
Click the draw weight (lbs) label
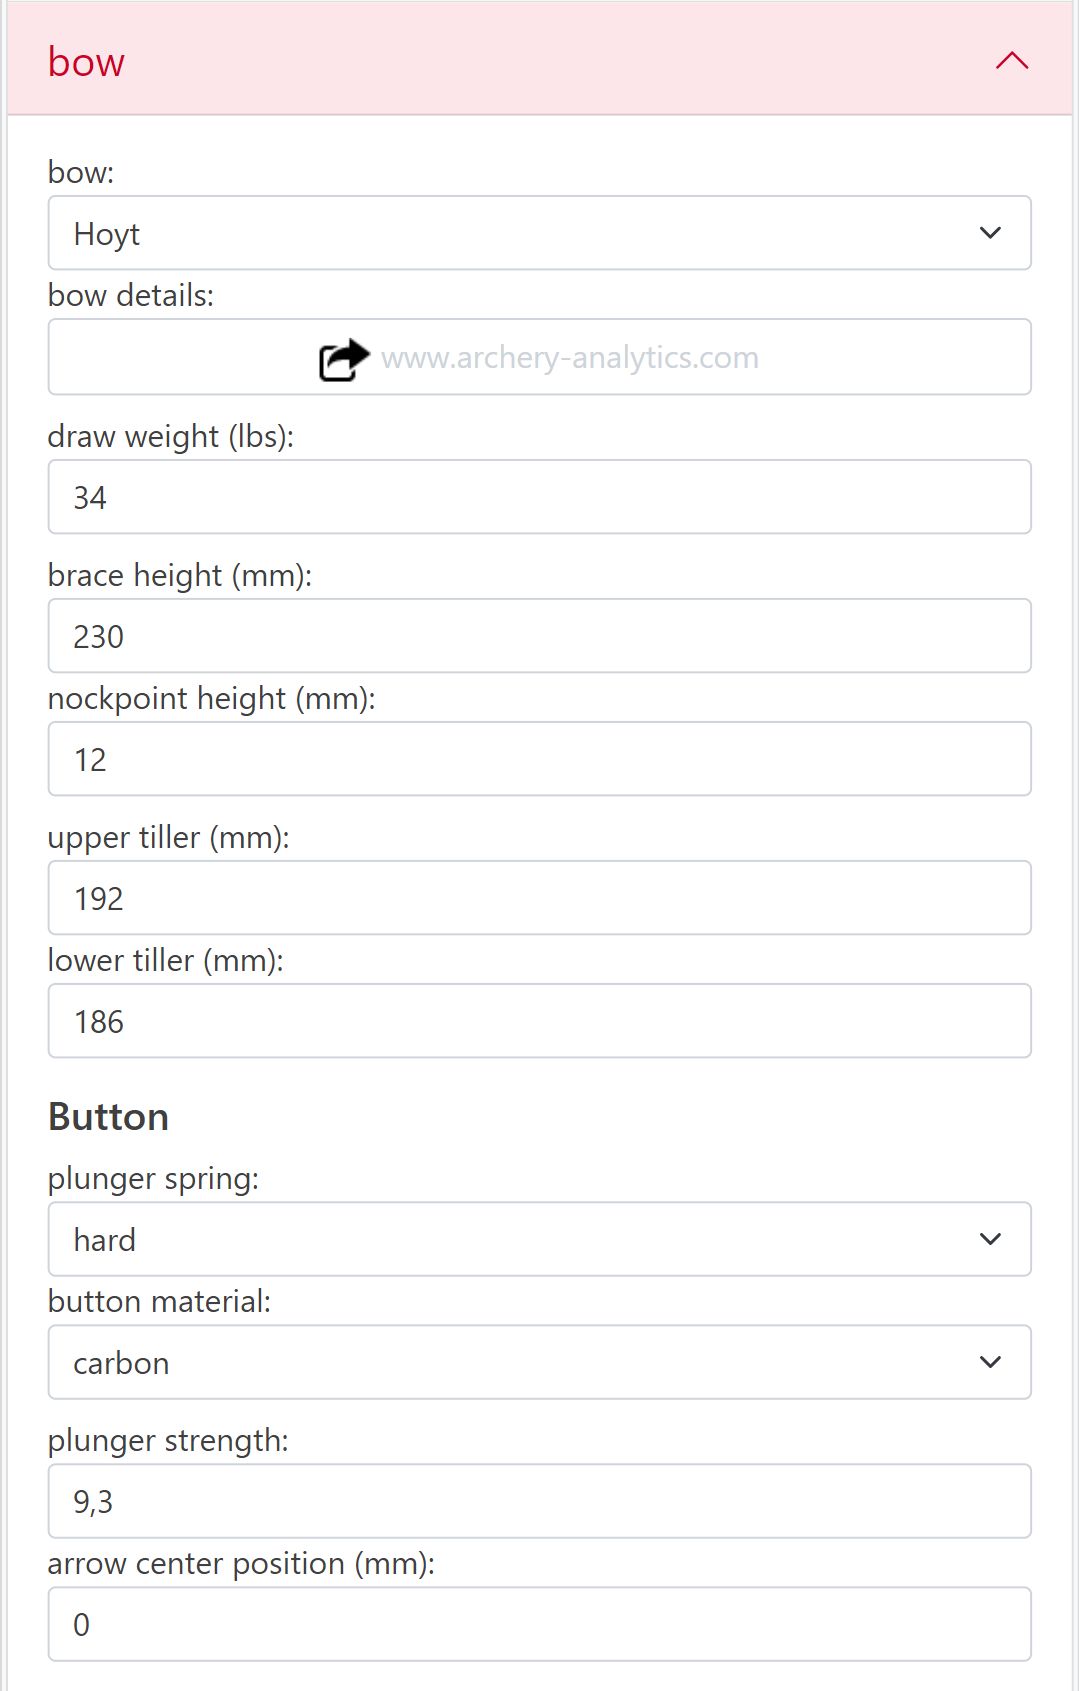tap(171, 437)
